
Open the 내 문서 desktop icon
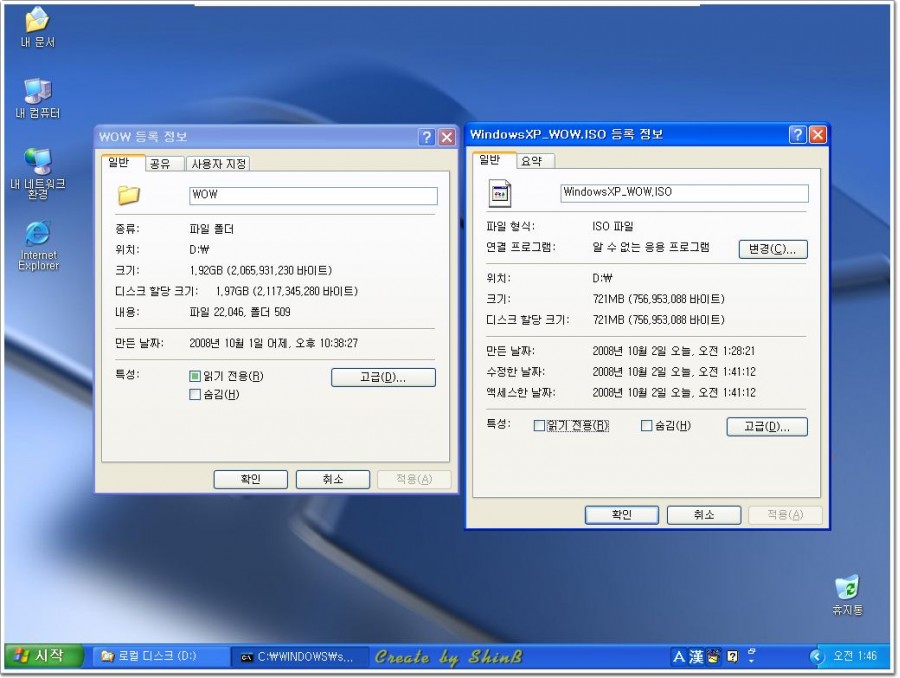click(37, 27)
